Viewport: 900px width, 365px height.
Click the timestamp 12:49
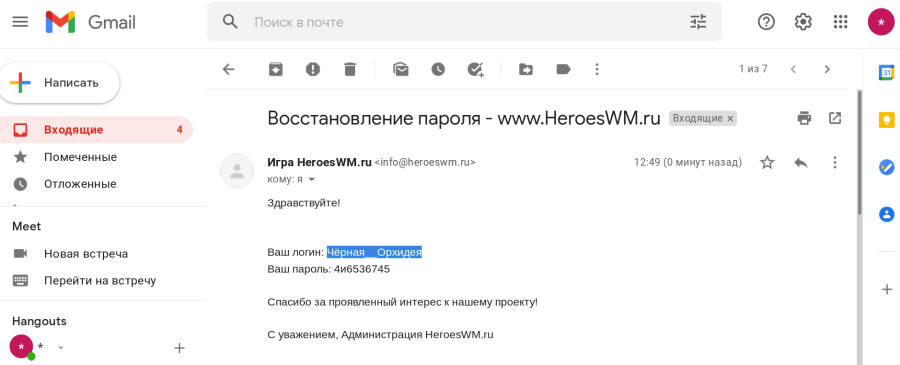[688, 162]
